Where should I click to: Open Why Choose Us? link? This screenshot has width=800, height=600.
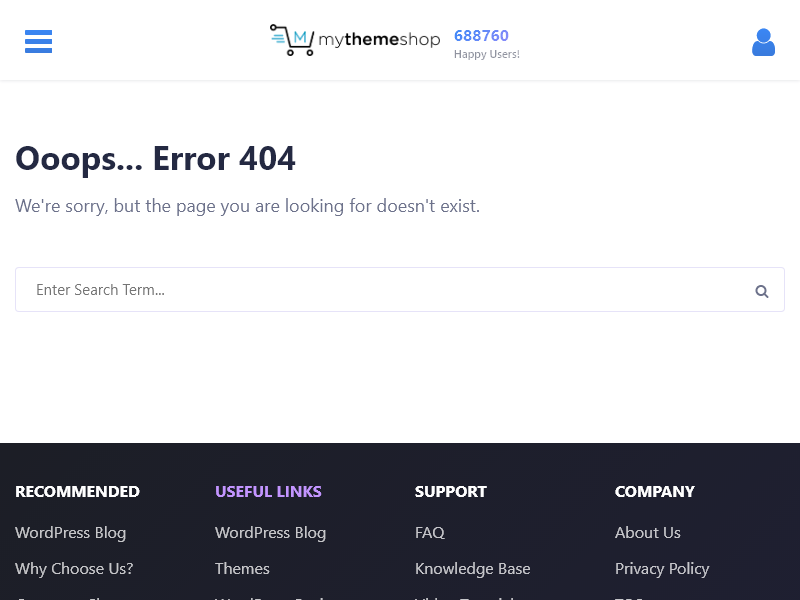[74, 569]
